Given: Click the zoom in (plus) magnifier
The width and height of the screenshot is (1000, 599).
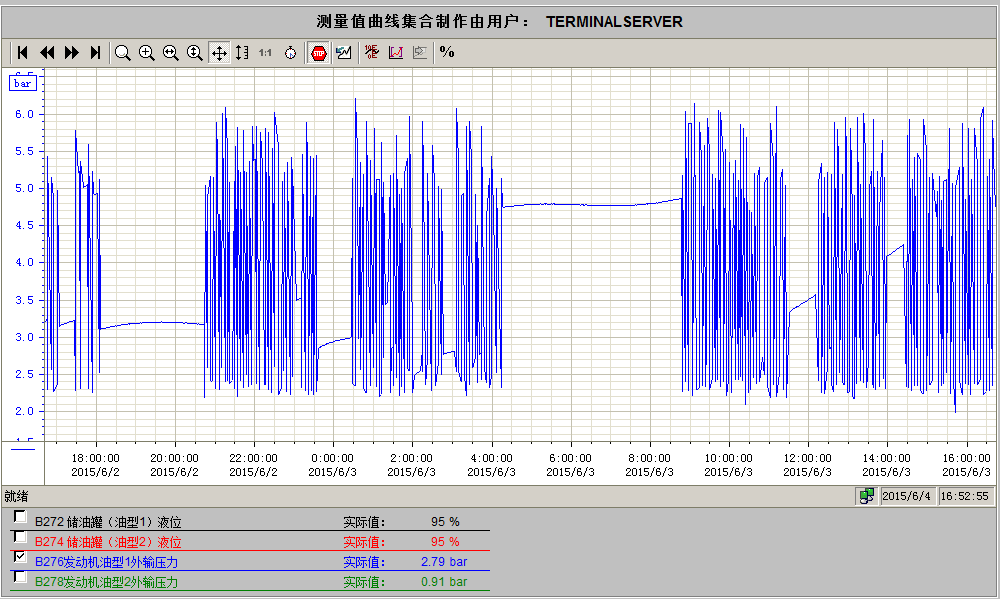Looking at the screenshot, I should [x=147, y=52].
